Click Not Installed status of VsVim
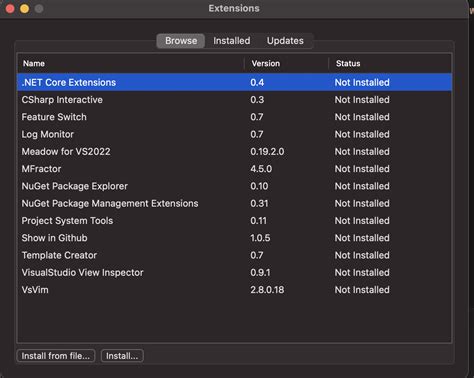 click(362, 290)
